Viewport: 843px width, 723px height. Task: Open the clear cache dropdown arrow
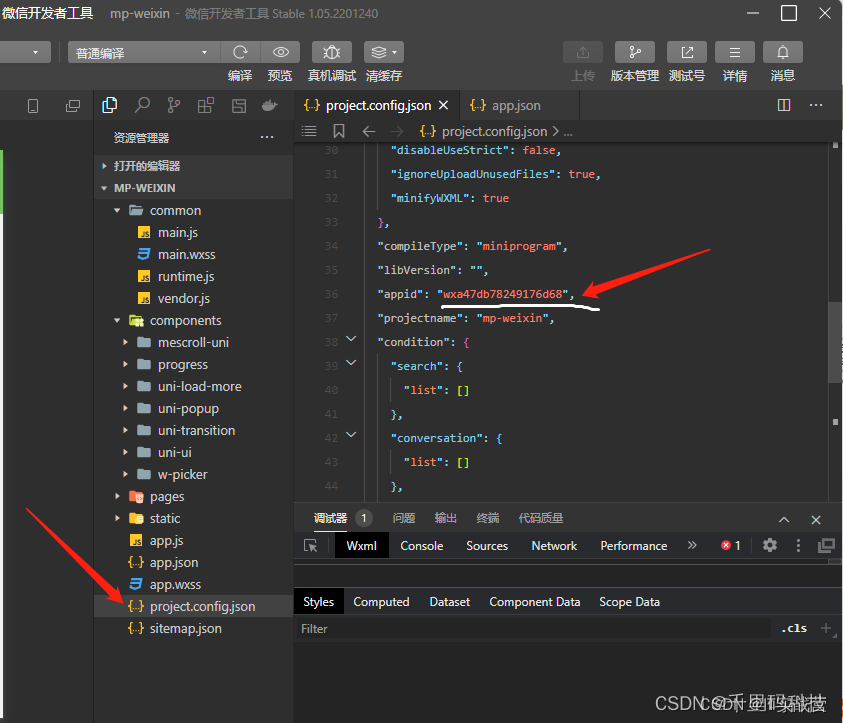coord(395,53)
